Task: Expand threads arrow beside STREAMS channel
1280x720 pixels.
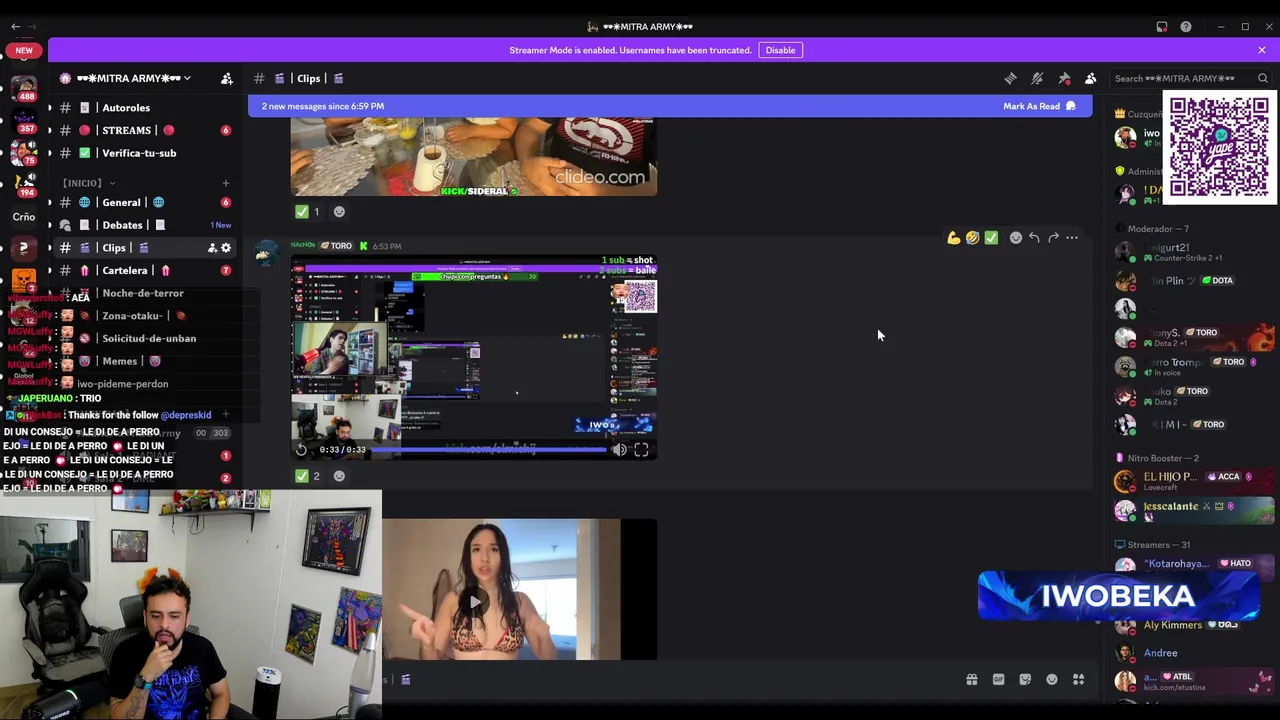Action: point(50,130)
